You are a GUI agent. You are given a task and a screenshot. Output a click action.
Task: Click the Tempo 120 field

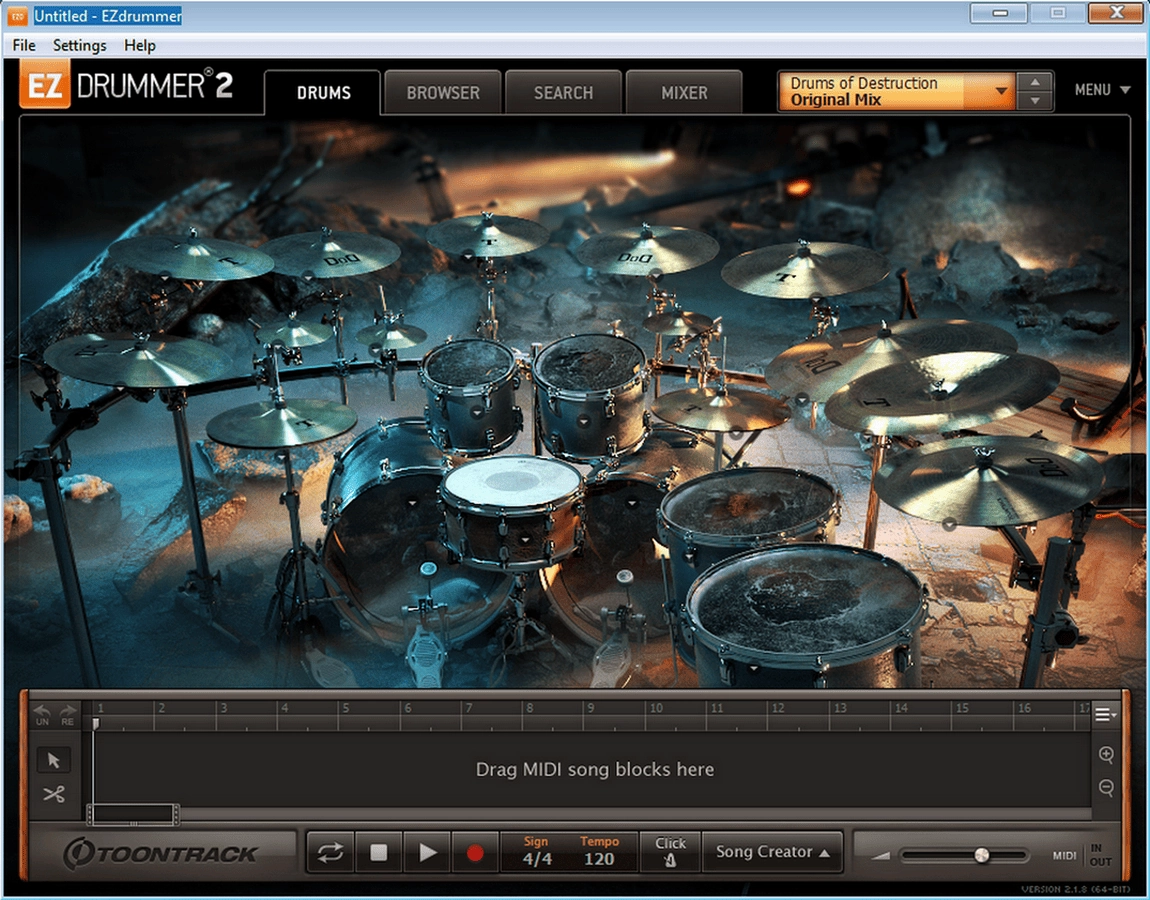[x=599, y=852]
